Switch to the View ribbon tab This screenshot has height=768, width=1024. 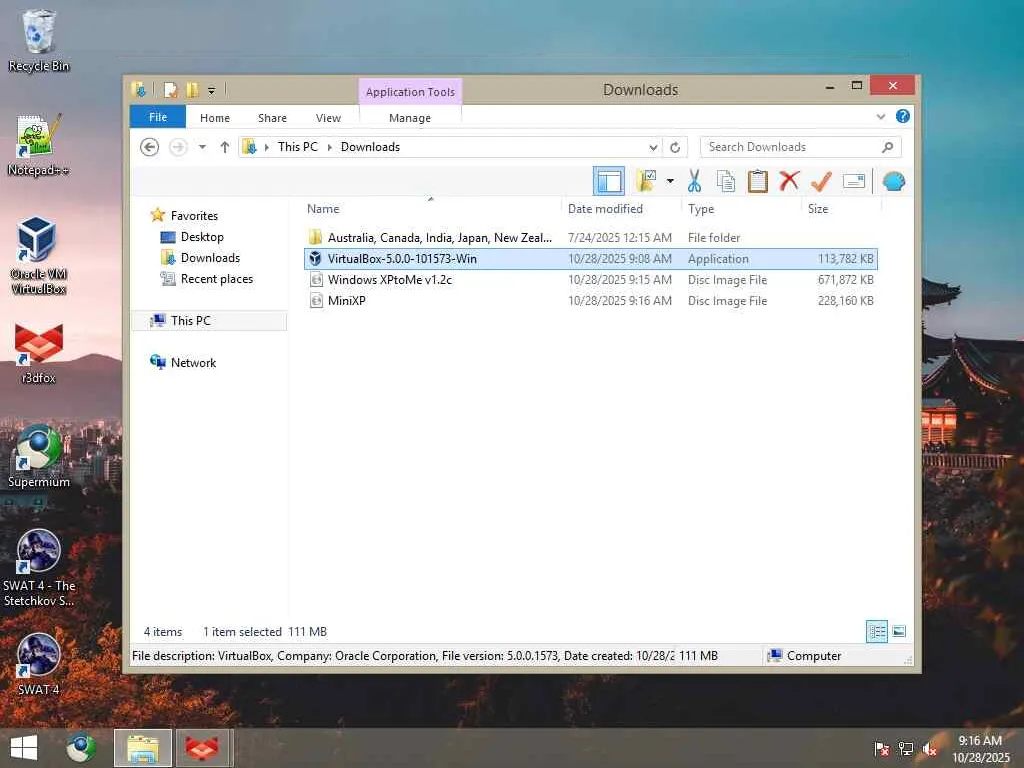328,118
